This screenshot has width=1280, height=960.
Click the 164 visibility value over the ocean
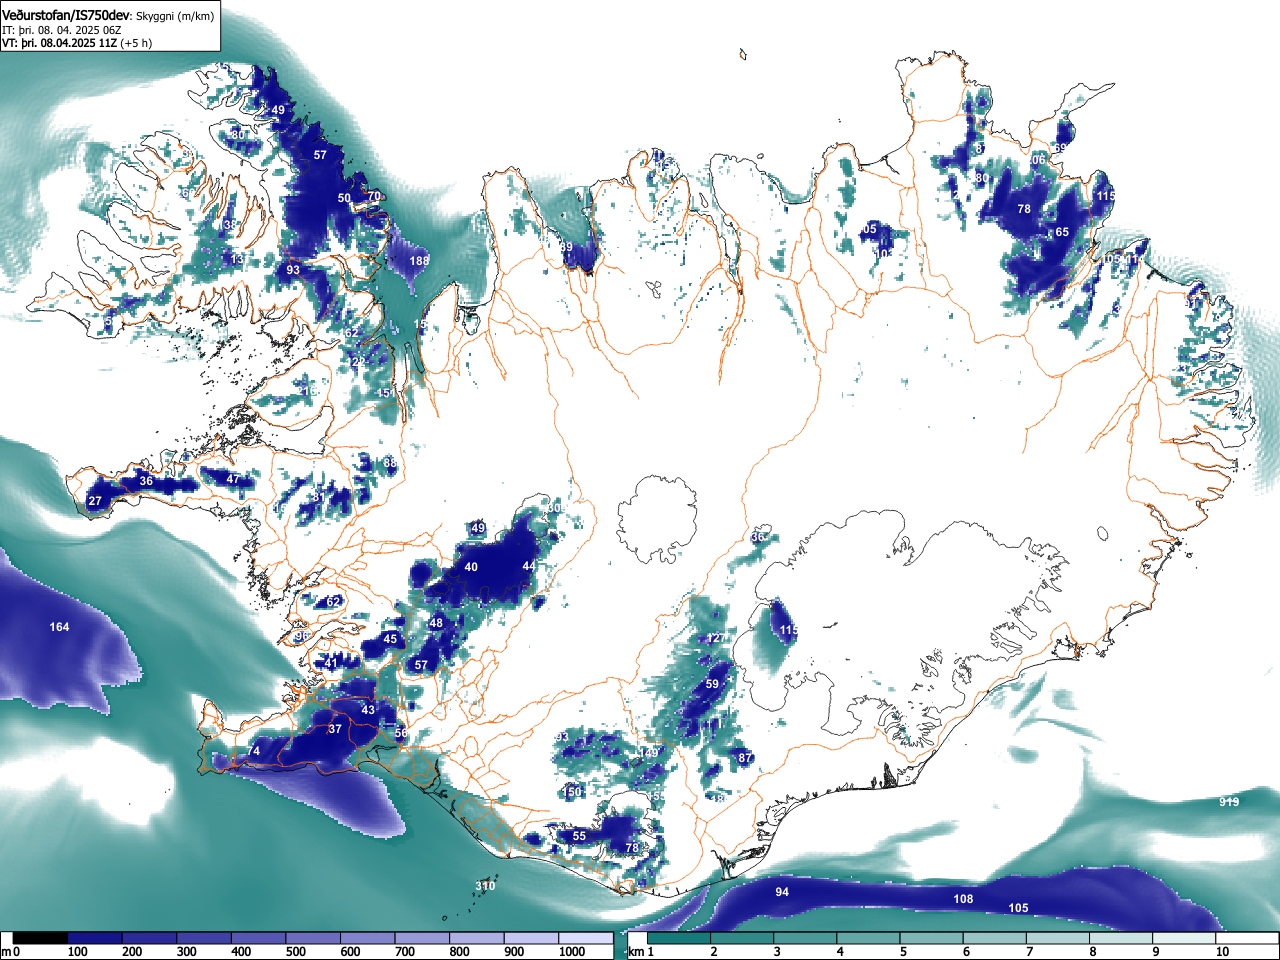(x=60, y=627)
